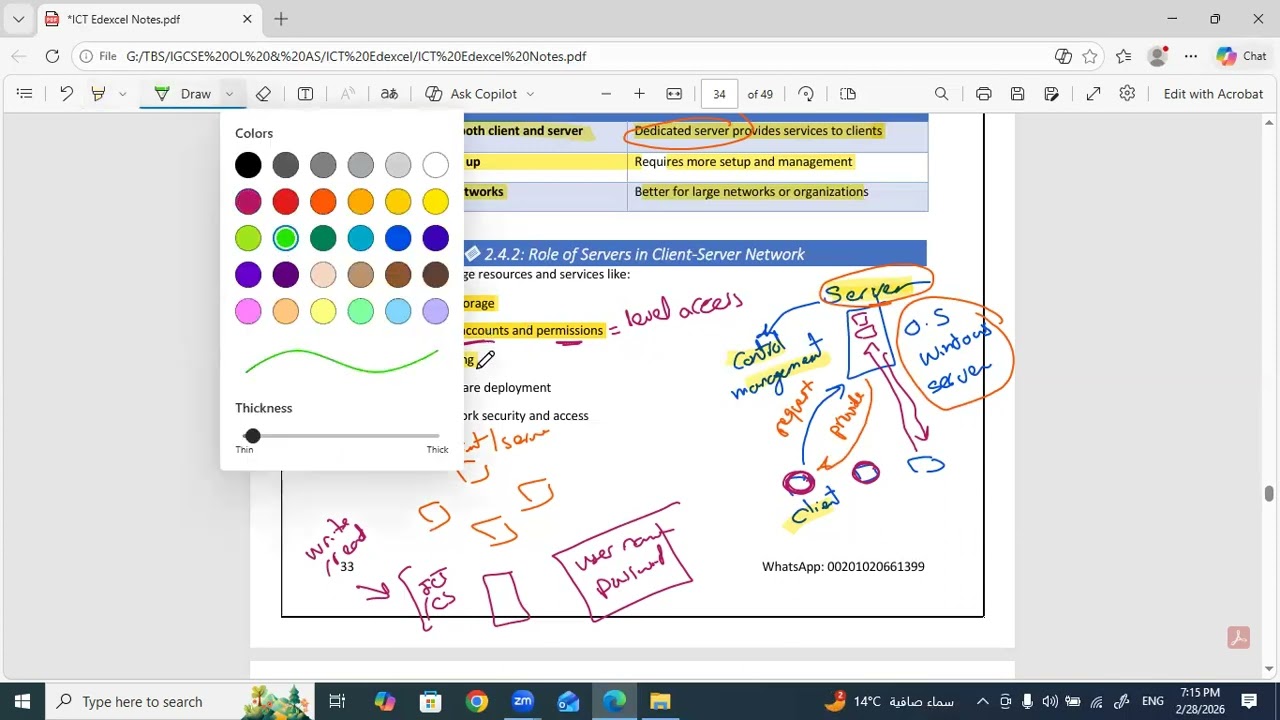Refresh the current page
Viewport: 1280px width, 720px height.
pyautogui.click(x=52, y=56)
